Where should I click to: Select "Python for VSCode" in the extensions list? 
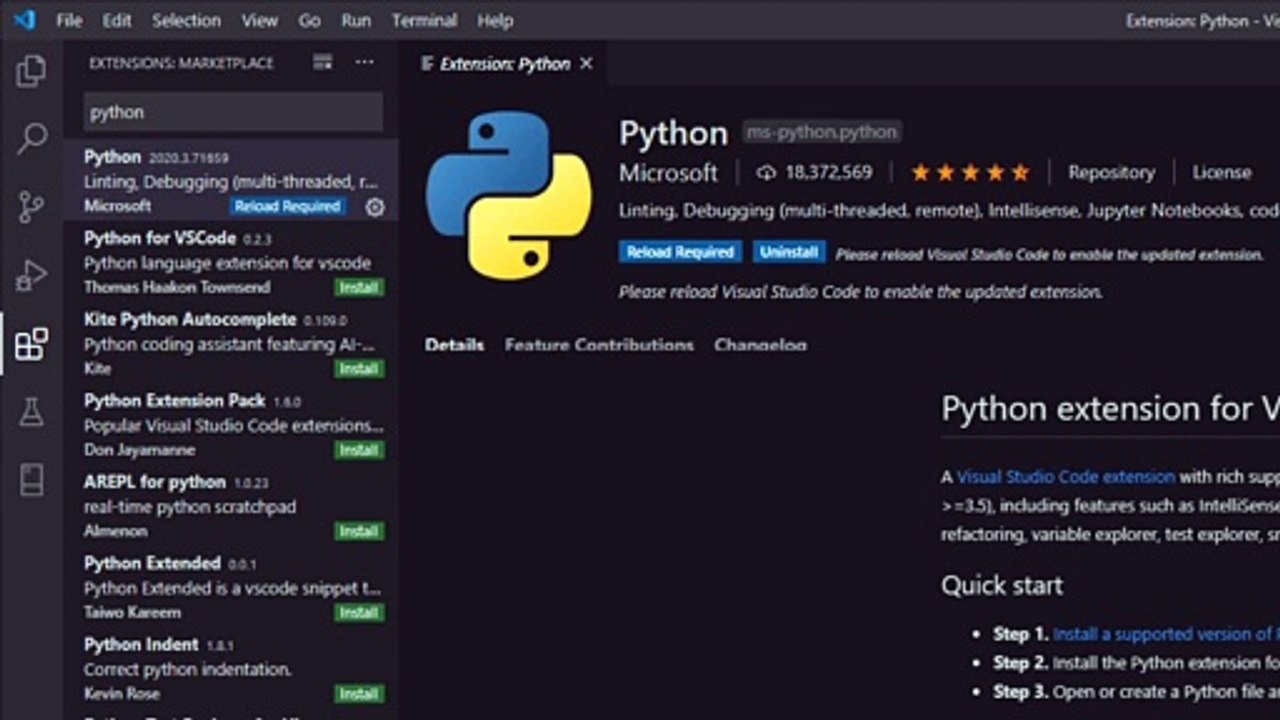point(160,238)
